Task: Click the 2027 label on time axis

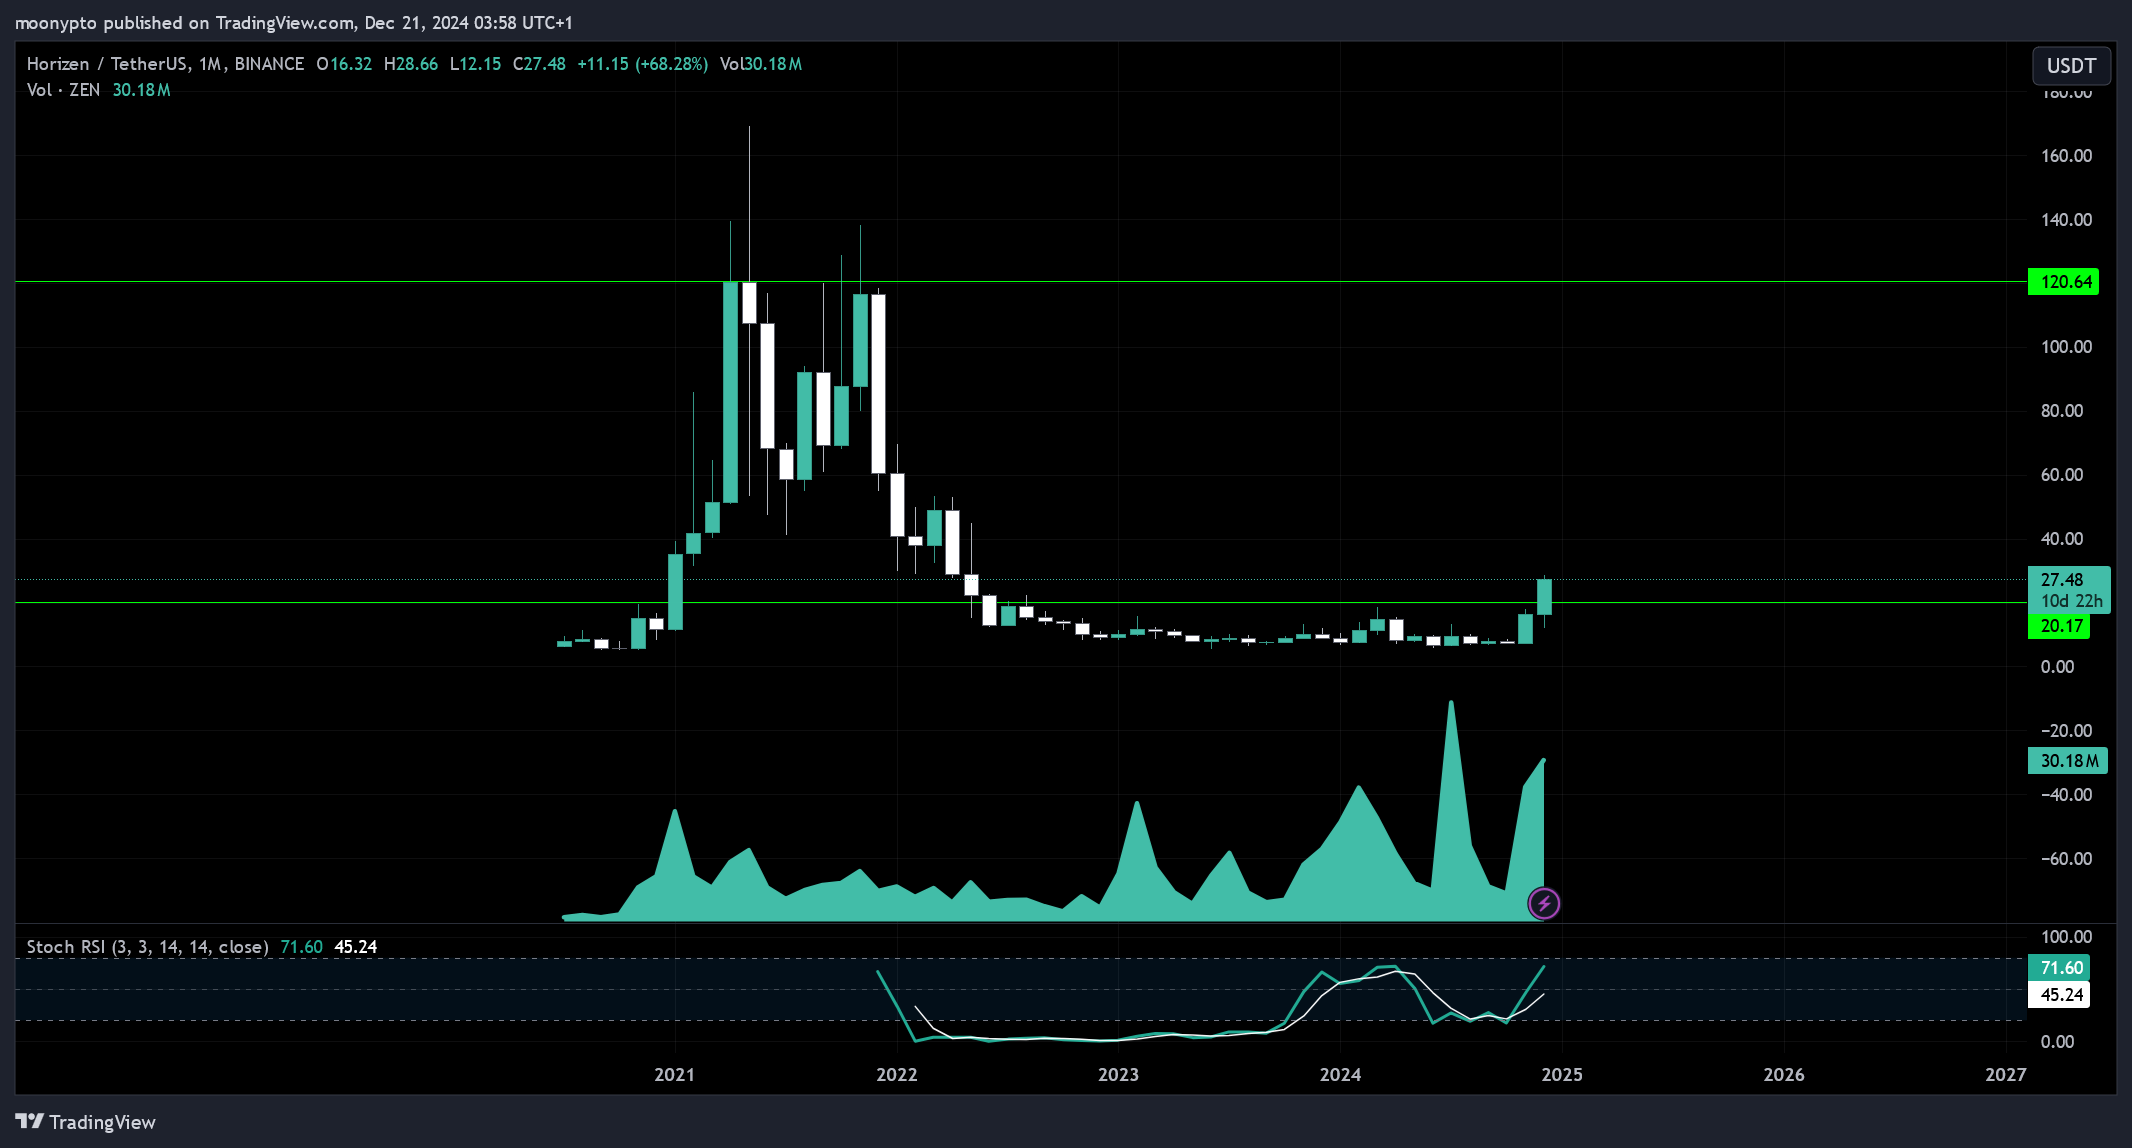Action: tap(2005, 1075)
